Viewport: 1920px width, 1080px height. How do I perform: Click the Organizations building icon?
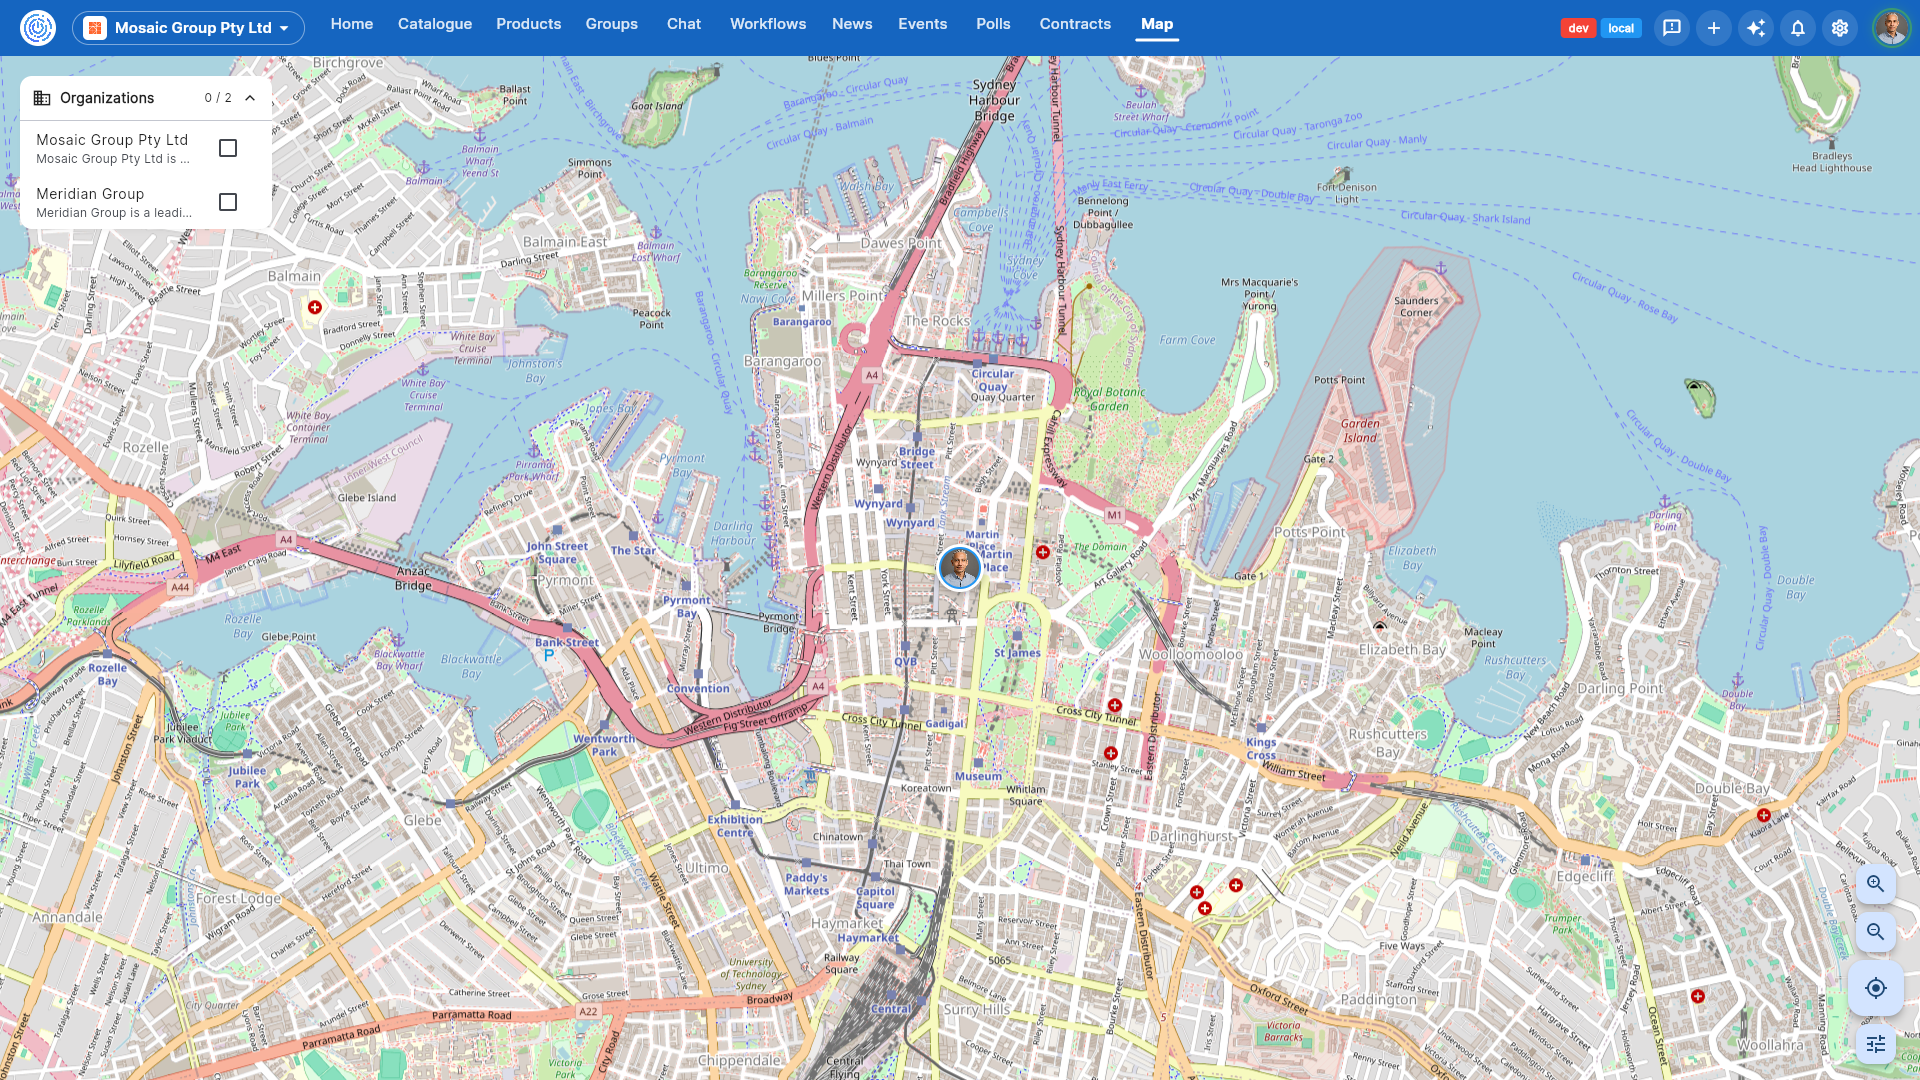[x=42, y=98]
